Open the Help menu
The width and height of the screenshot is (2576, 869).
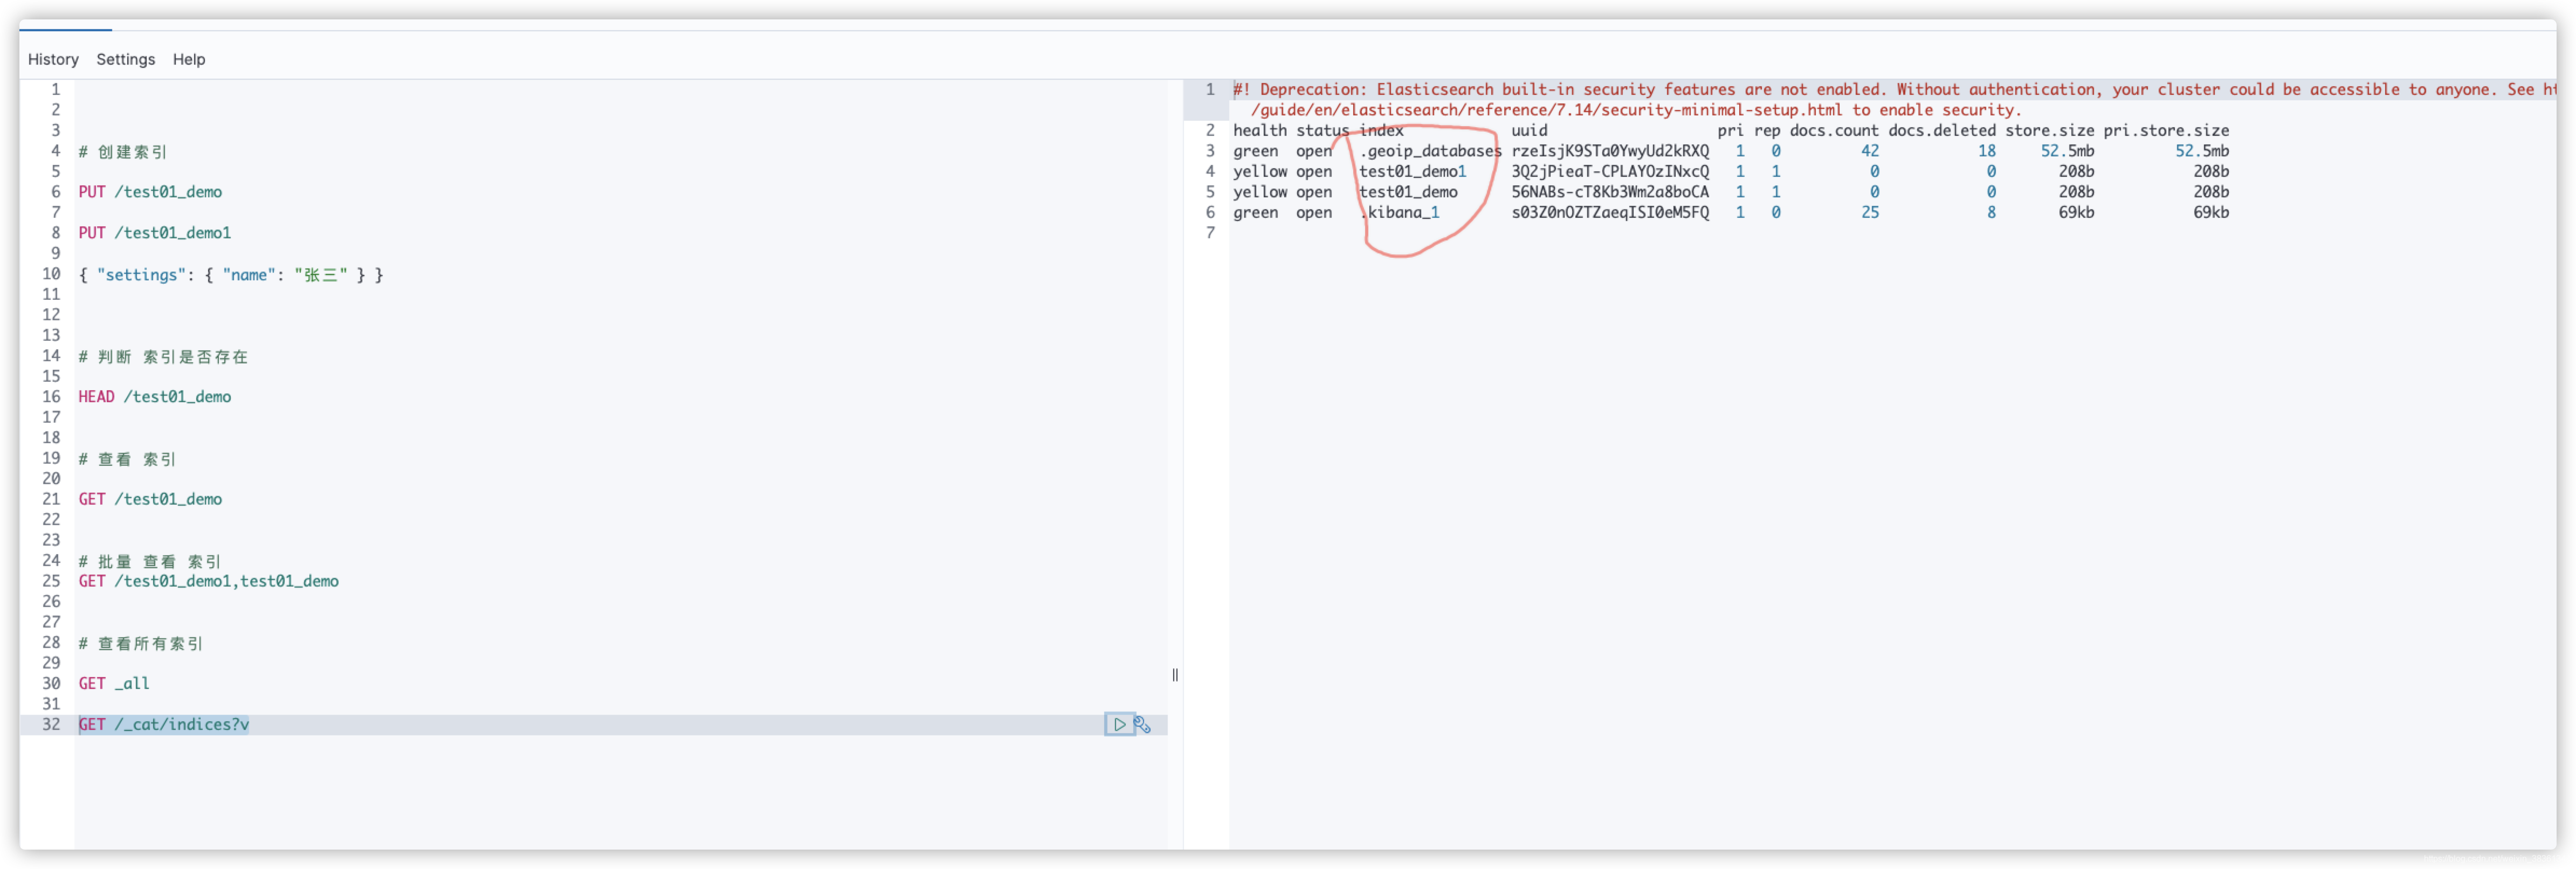pos(189,59)
